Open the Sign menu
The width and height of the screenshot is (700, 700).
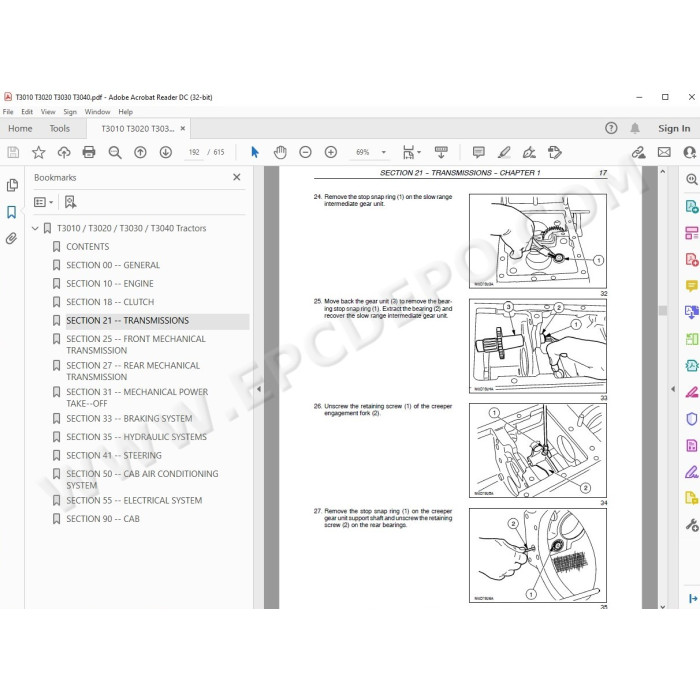coord(70,112)
